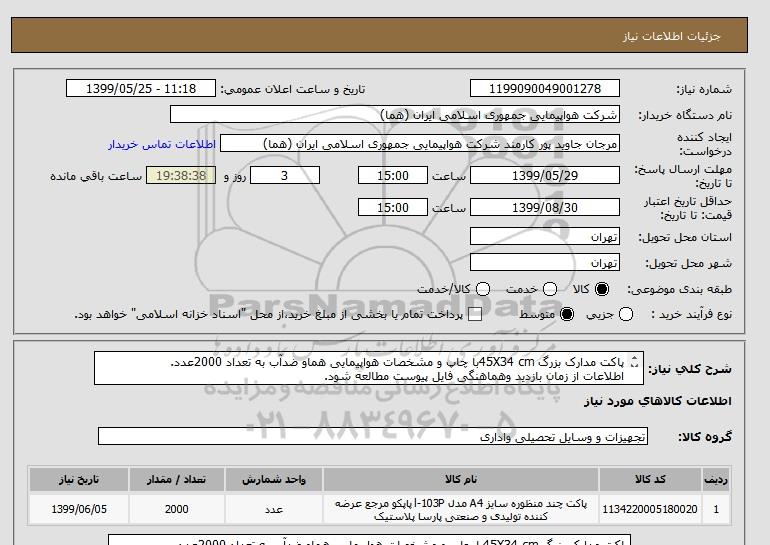This screenshot has height=545, width=770.
Task: Click the response deadline date 1399/05/29
Action: pos(545,175)
